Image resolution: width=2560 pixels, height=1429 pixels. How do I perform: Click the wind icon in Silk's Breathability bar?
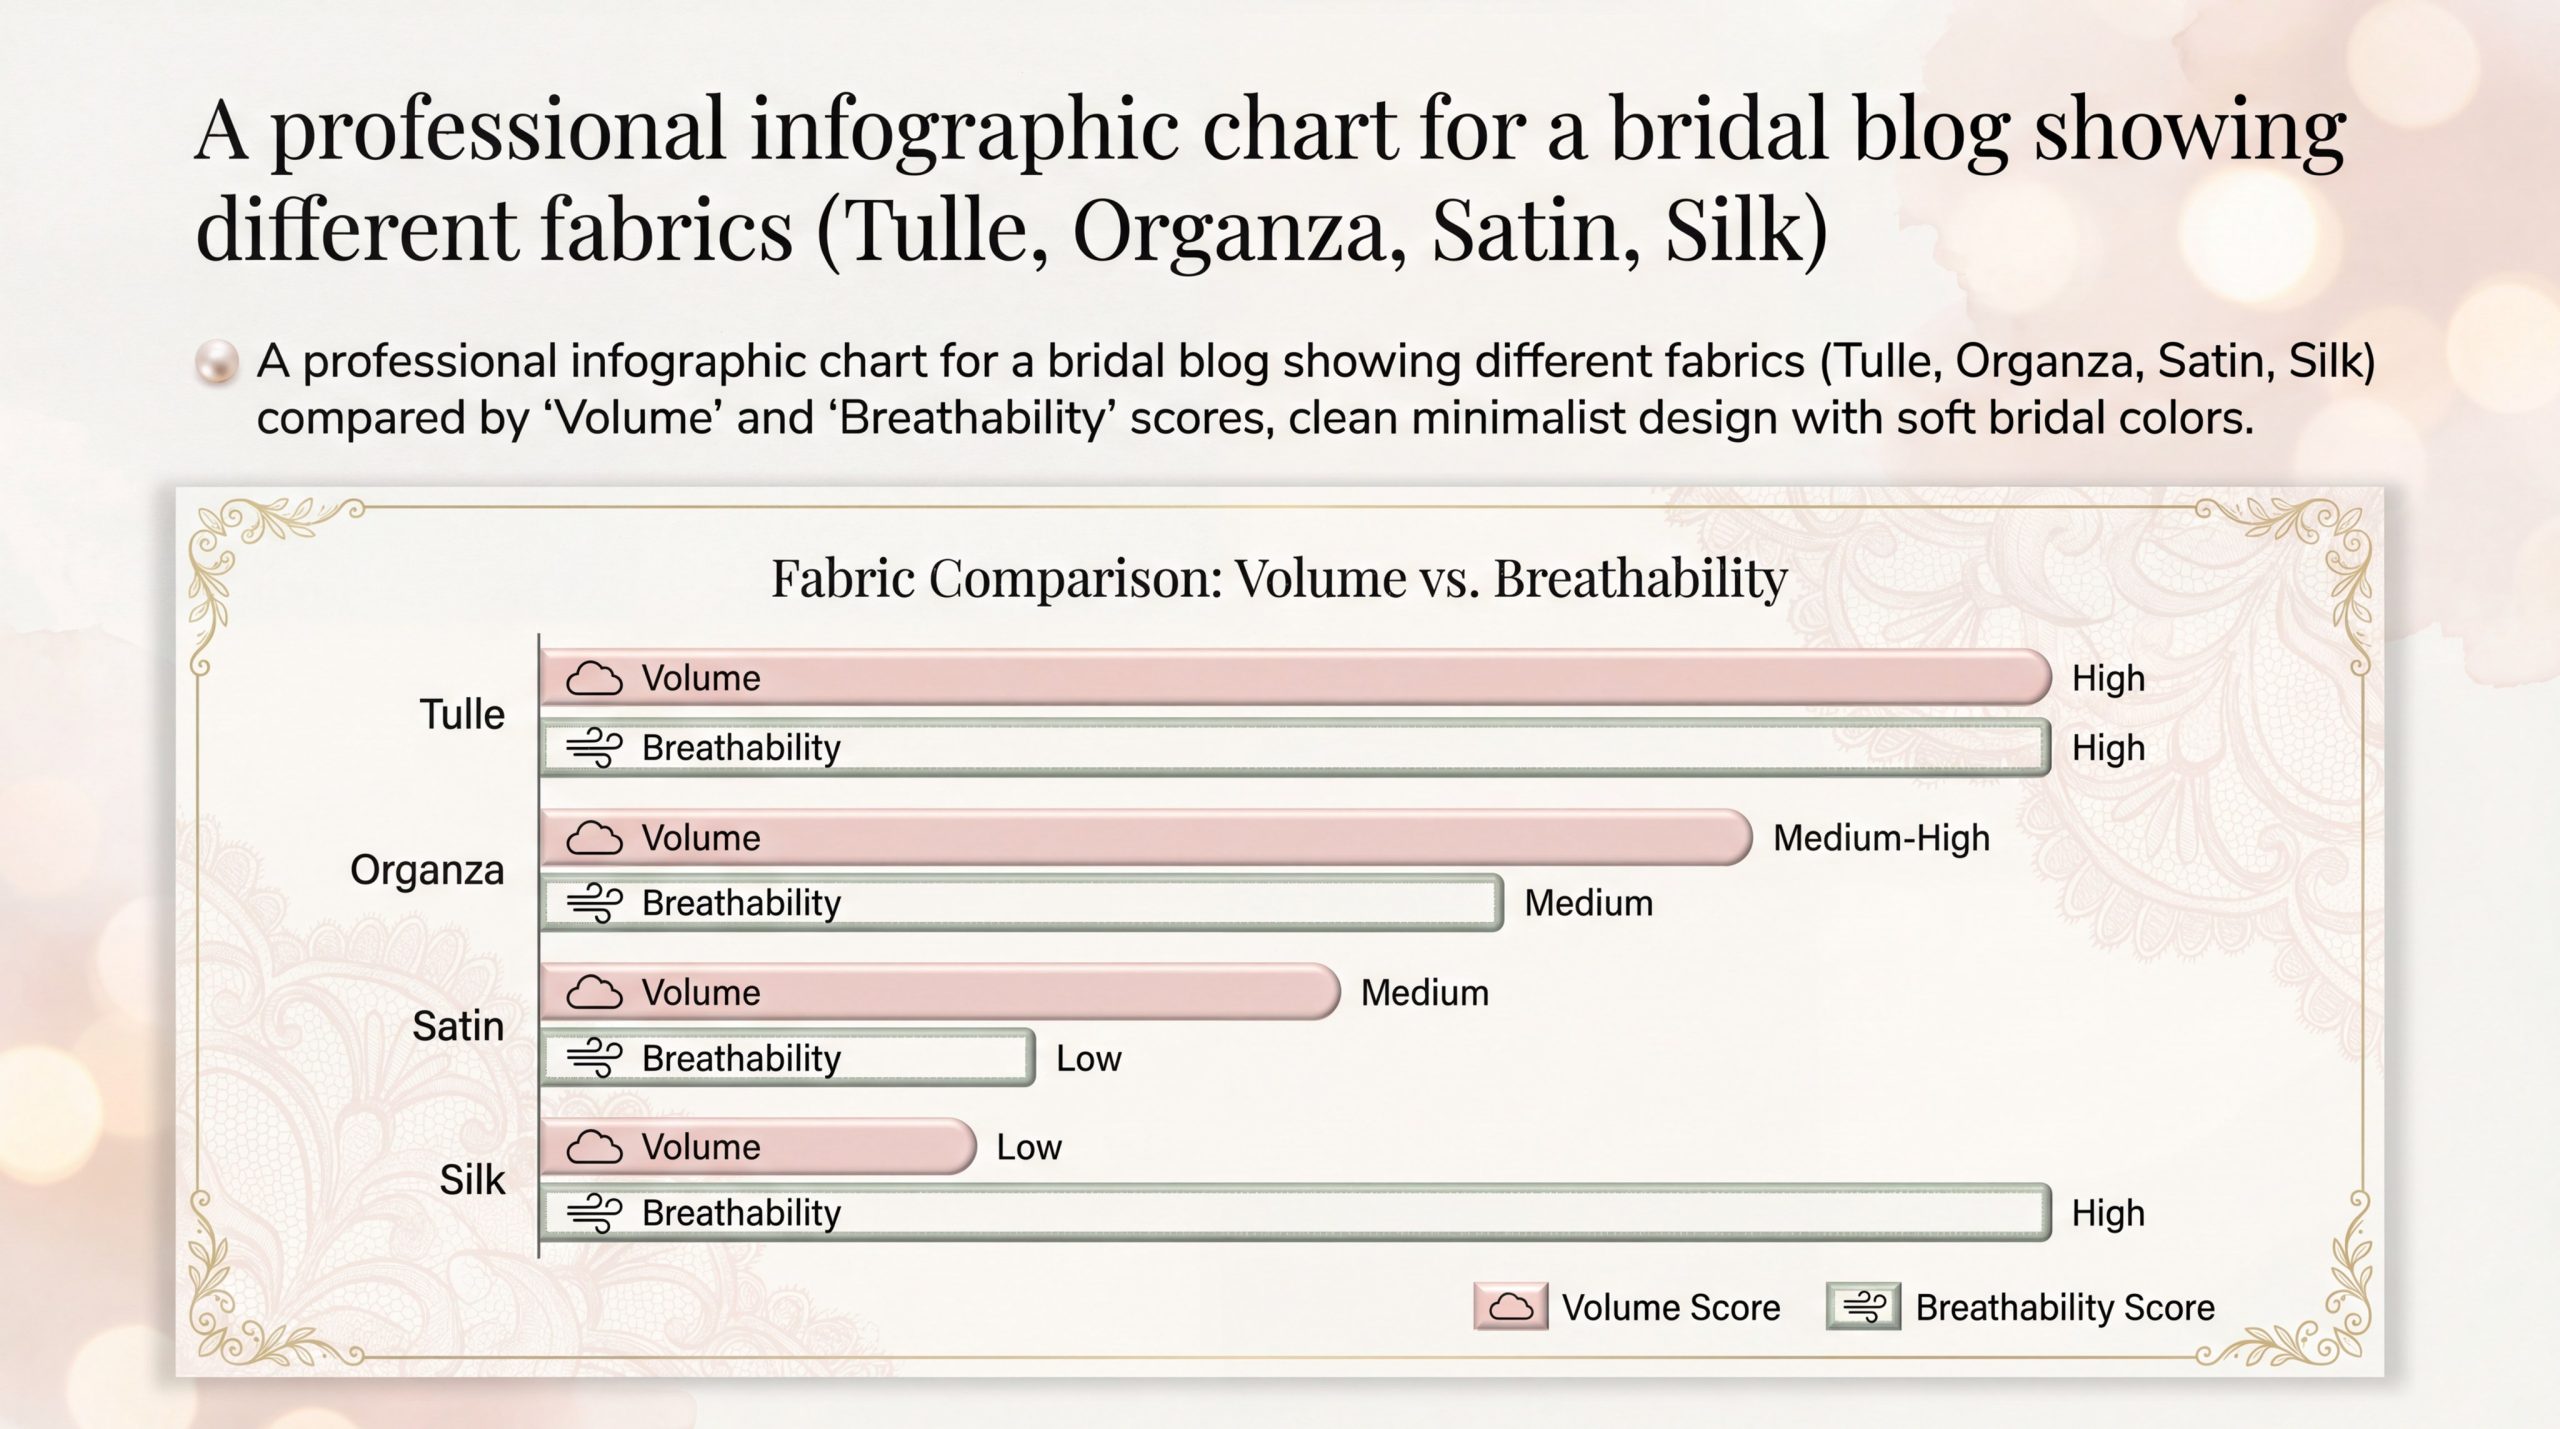pyautogui.click(x=594, y=1213)
